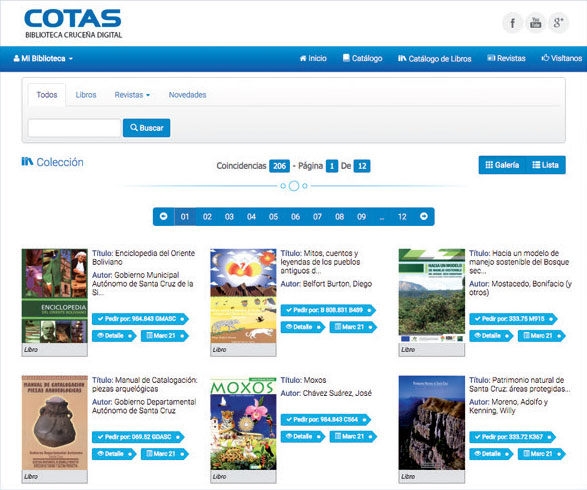Open Marc 21 for Moxos book
This screenshot has height=490, width=587.
click(353, 436)
